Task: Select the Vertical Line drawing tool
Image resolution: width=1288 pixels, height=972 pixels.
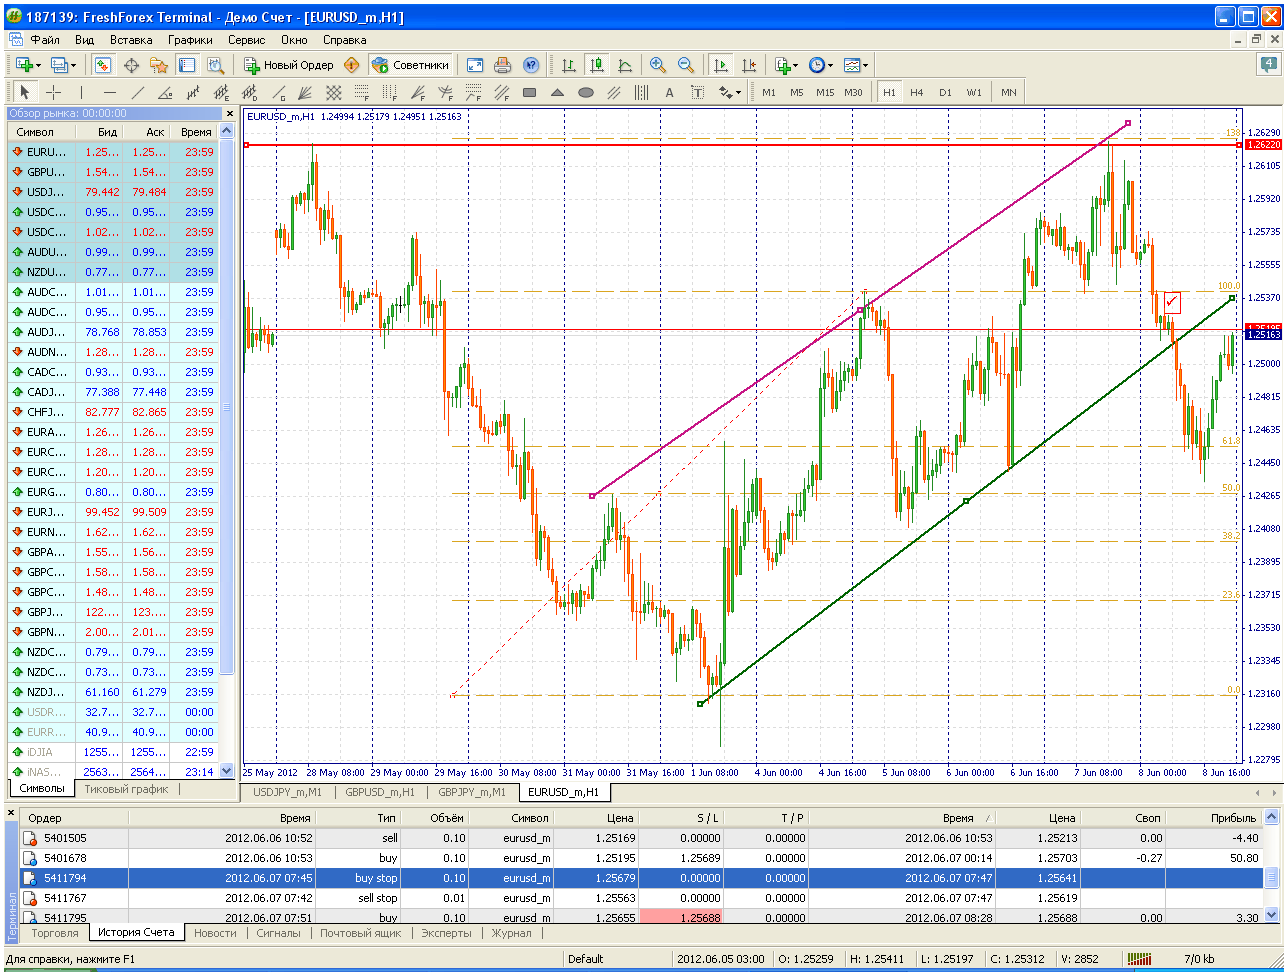Action: pyautogui.click(x=82, y=92)
